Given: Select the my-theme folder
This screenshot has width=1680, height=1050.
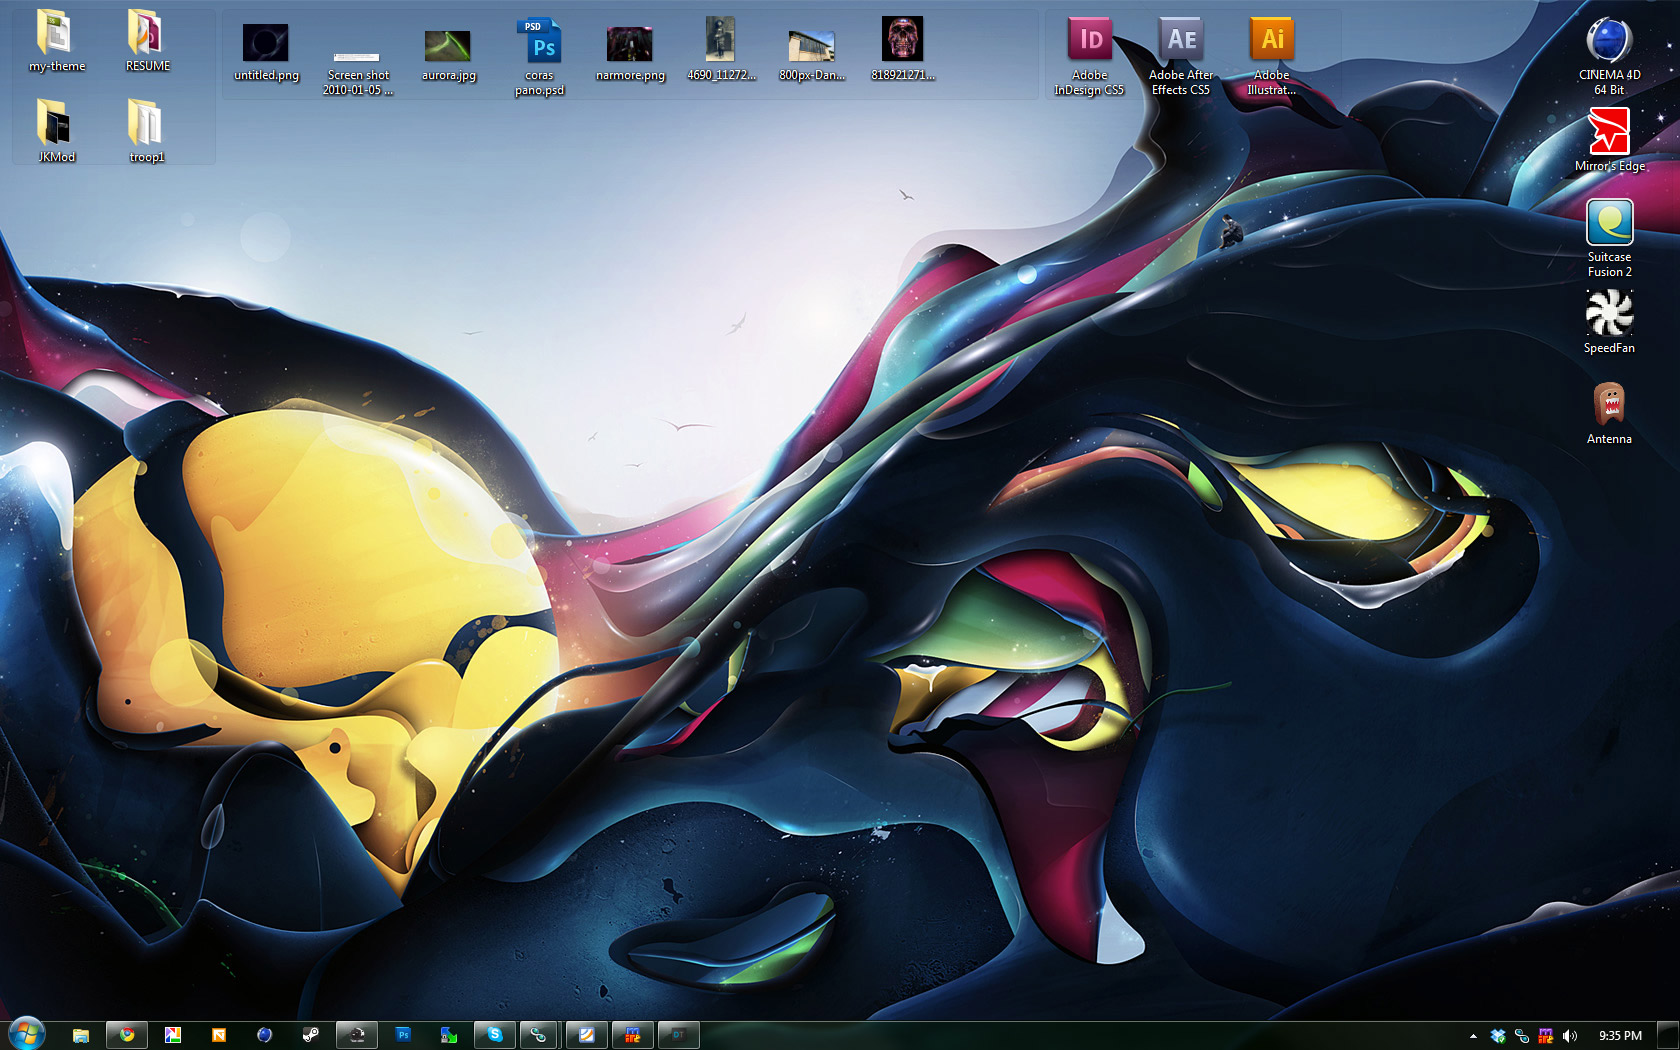Looking at the screenshot, I should (56, 34).
